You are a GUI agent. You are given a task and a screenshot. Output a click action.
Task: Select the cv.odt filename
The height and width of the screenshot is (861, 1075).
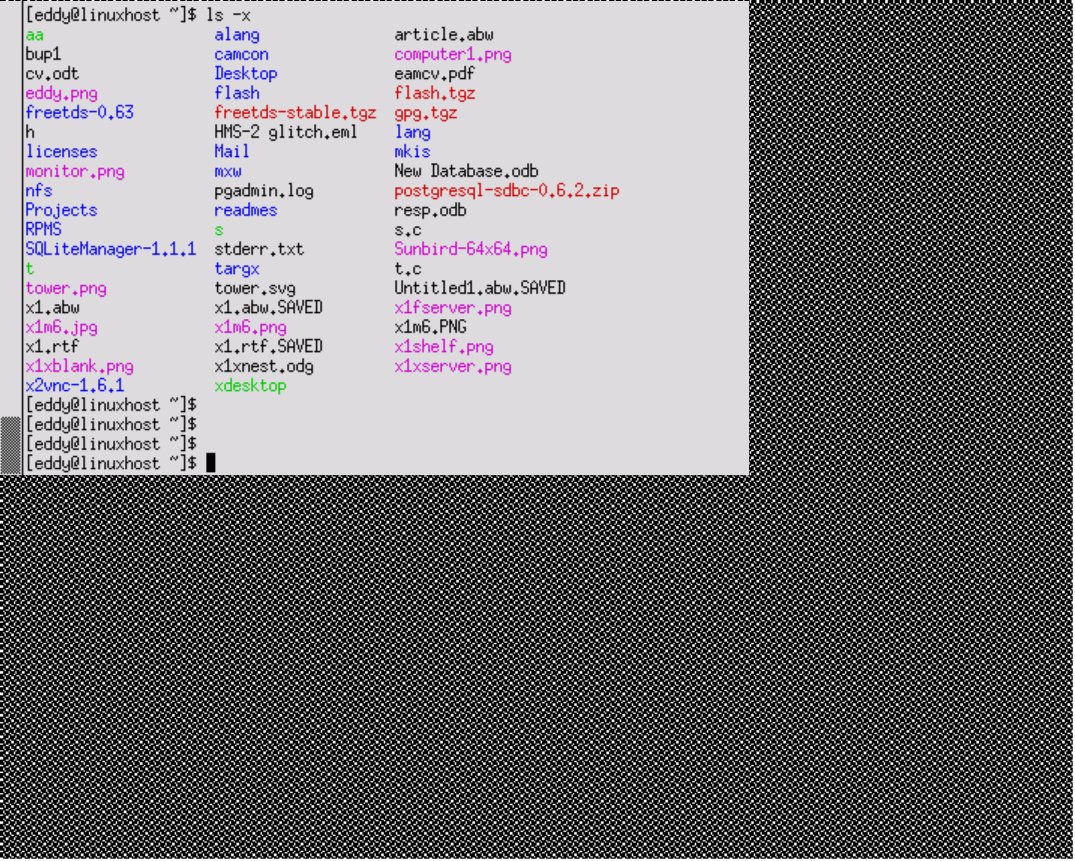click(49, 73)
